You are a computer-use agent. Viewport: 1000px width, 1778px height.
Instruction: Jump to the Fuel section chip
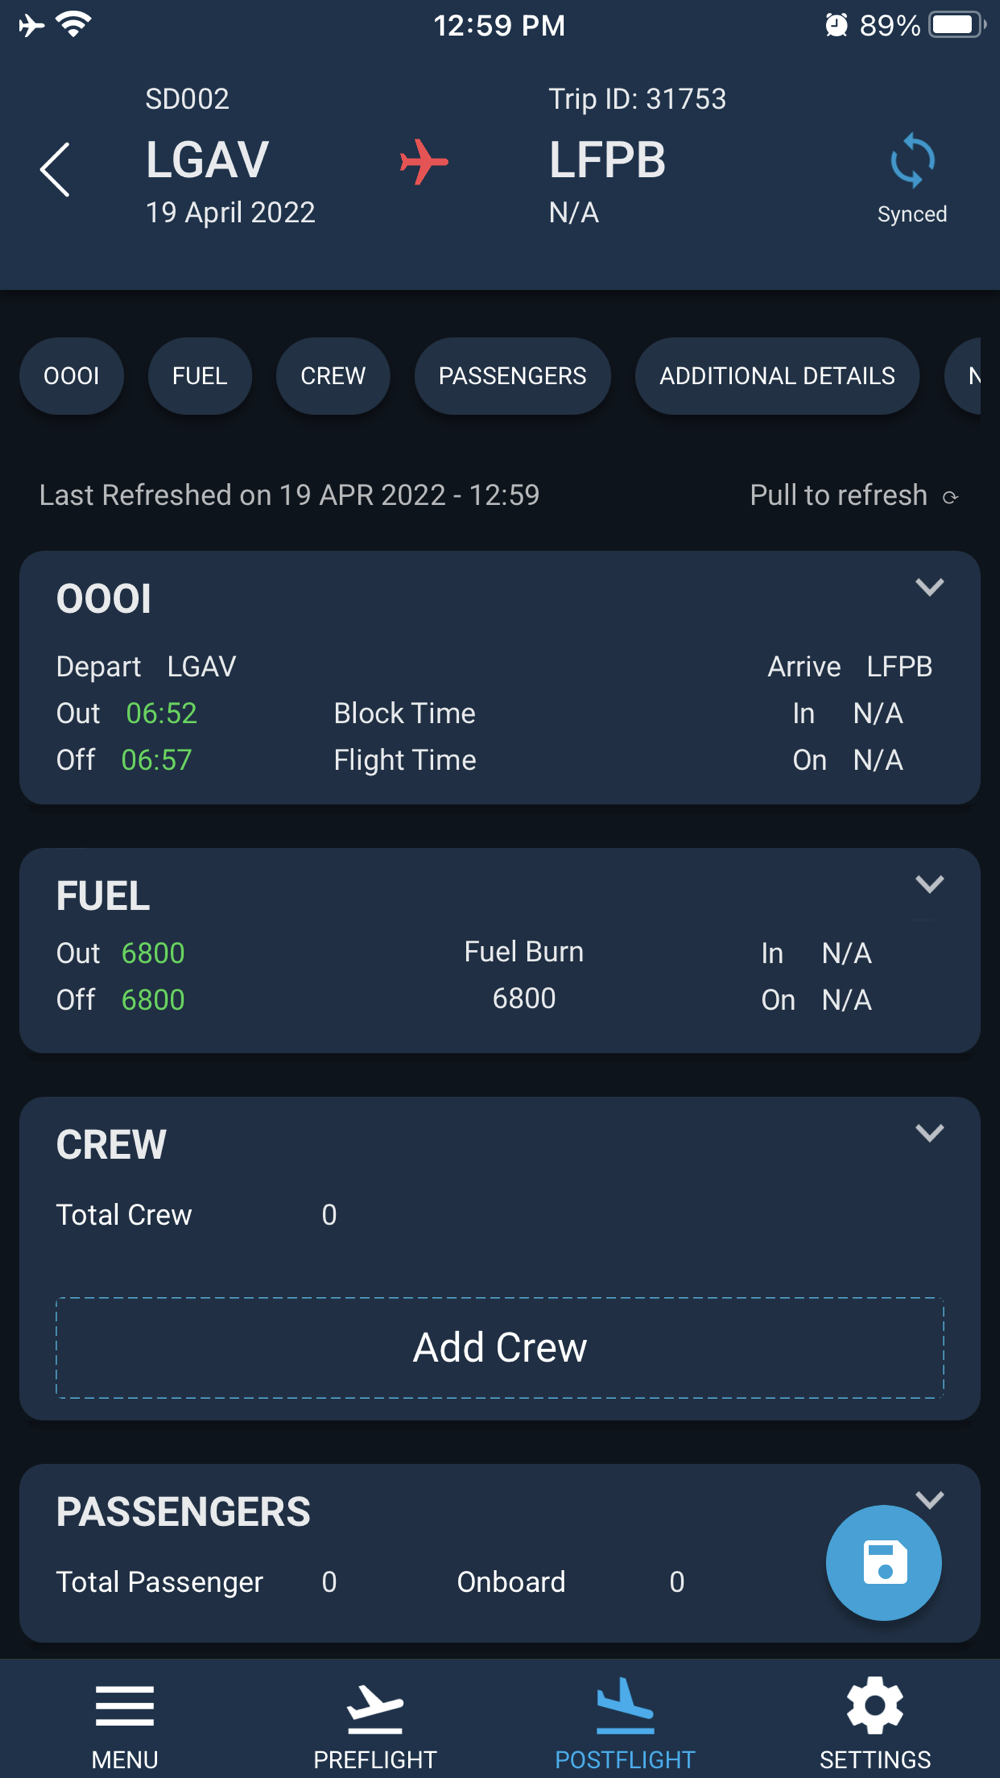pos(200,376)
